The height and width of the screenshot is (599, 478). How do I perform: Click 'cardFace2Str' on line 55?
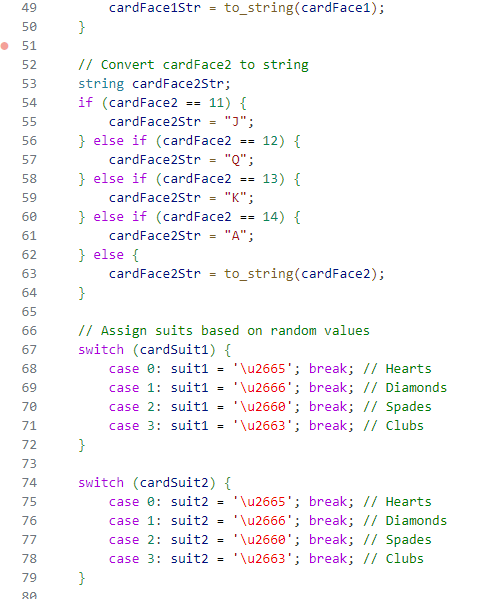click(x=154, y=122)
